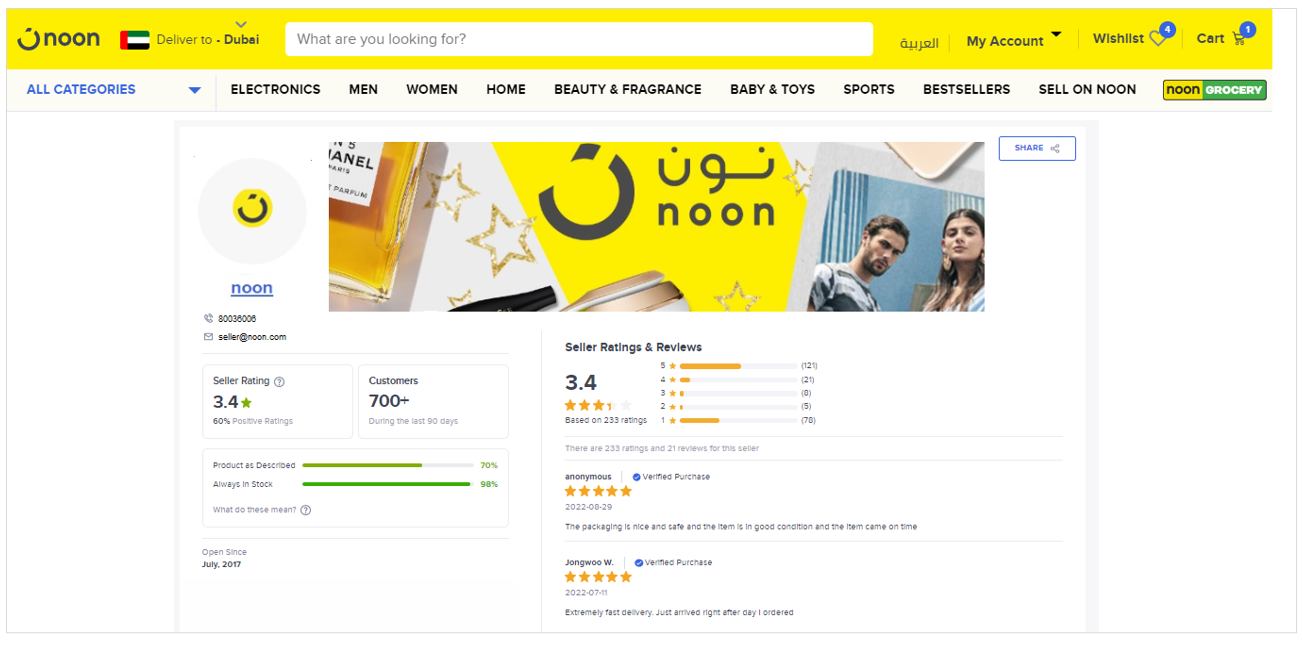Expand the Deliver to Dubai chevron
Image resolution: width=1302 pixels, height=646 pixels.
coord(240,24)
